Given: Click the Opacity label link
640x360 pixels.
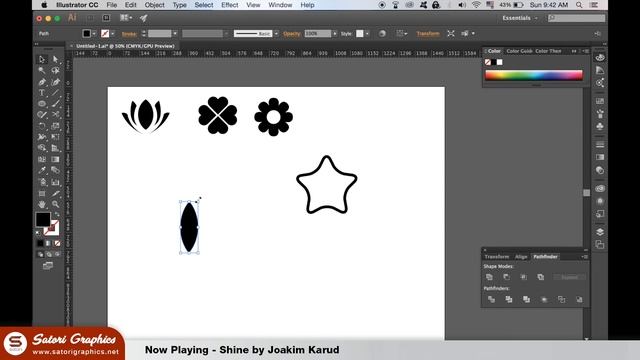Looking at the screenshot, I should click(291, 33).
